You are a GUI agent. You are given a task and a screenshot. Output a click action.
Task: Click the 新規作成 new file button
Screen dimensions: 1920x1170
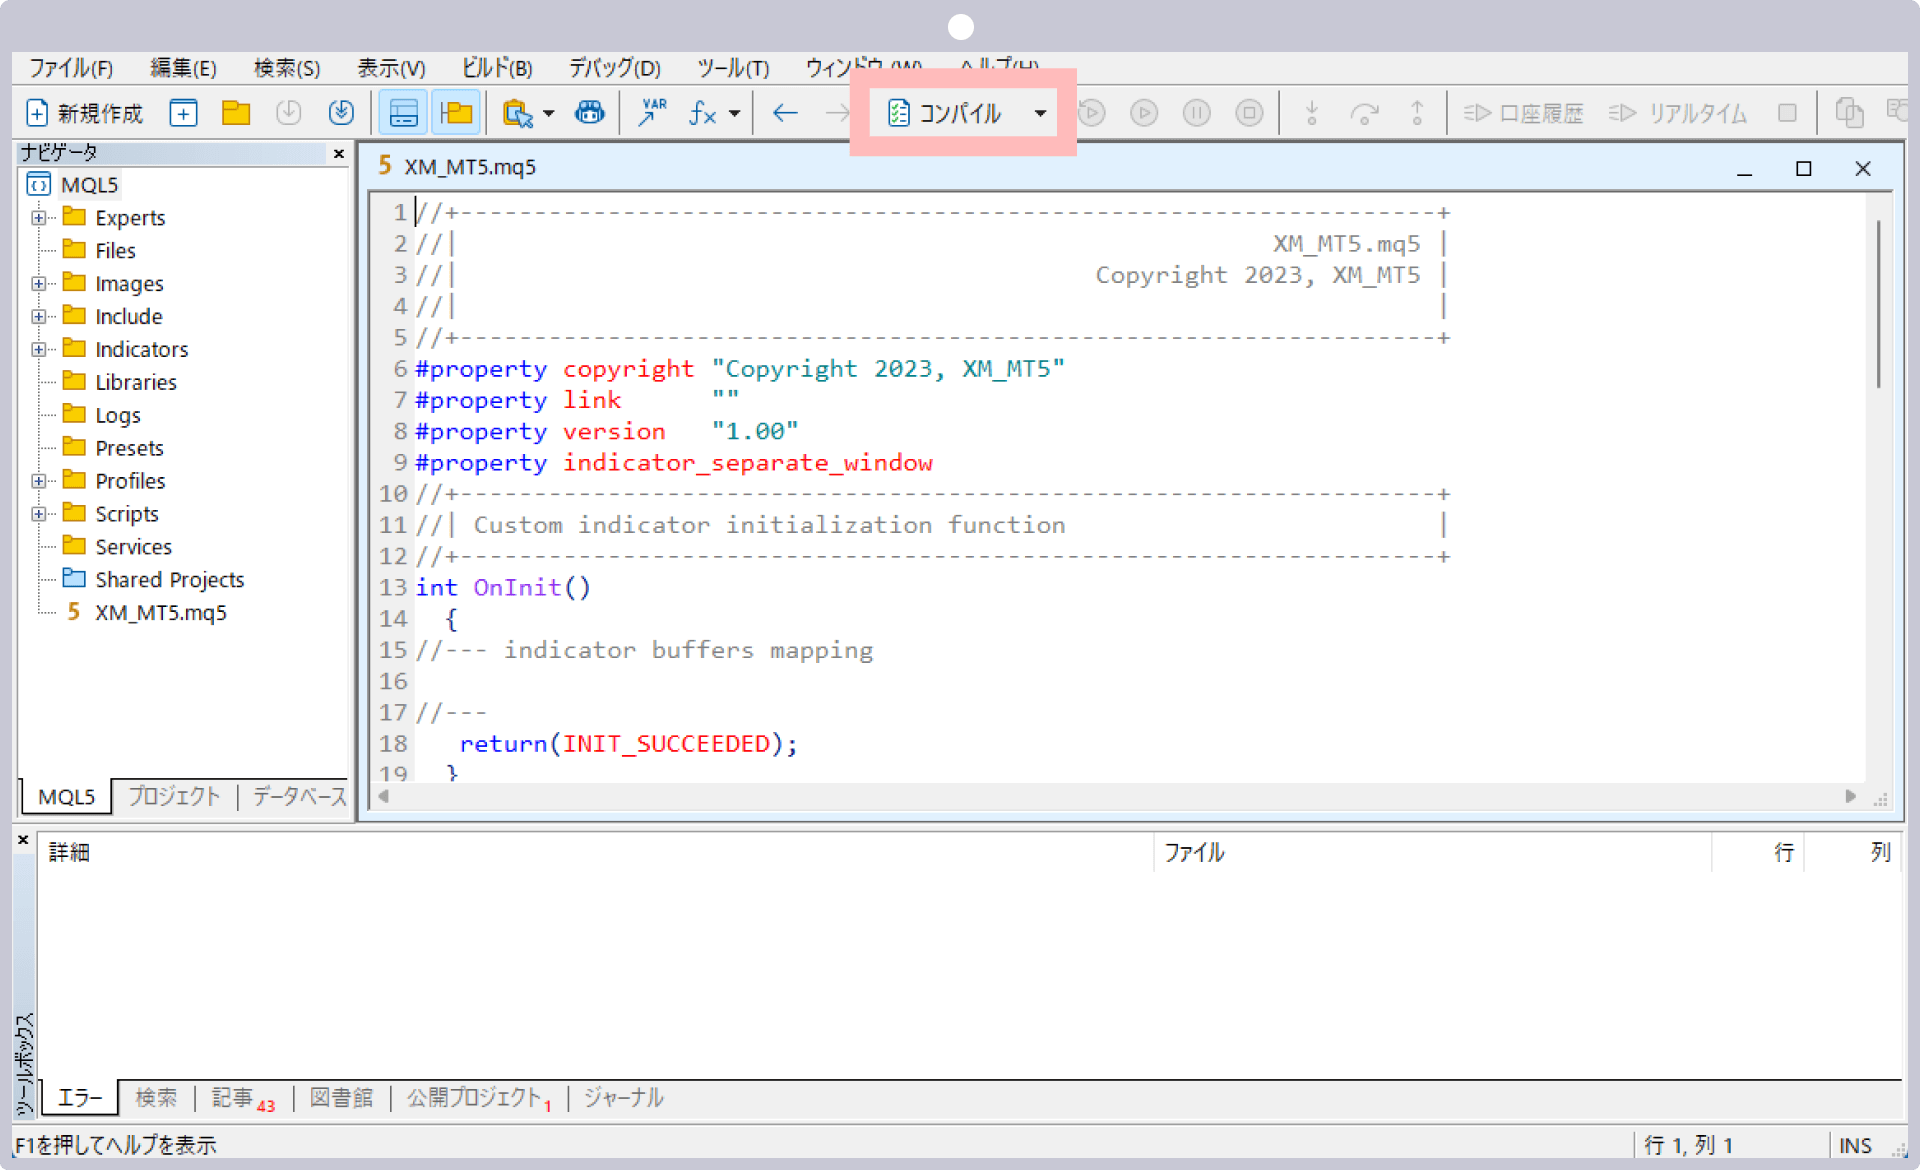click(x=84, y=113)
